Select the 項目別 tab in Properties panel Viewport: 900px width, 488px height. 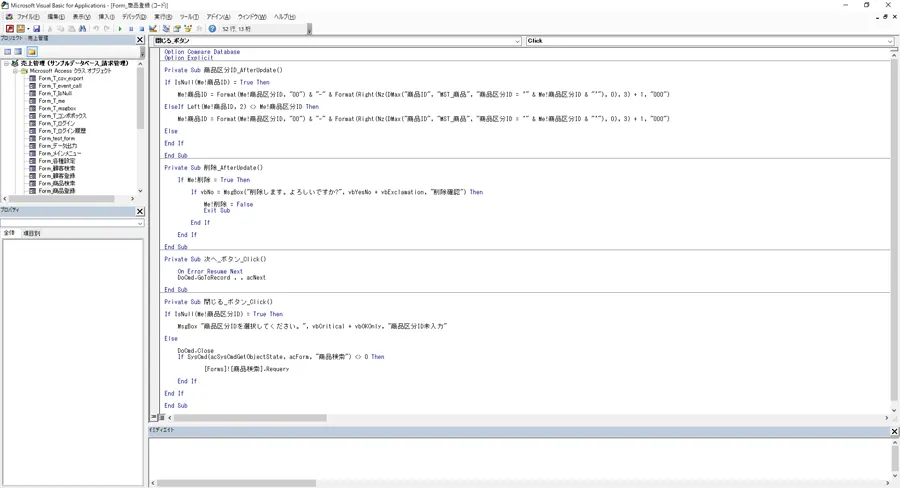pos(32,233)
